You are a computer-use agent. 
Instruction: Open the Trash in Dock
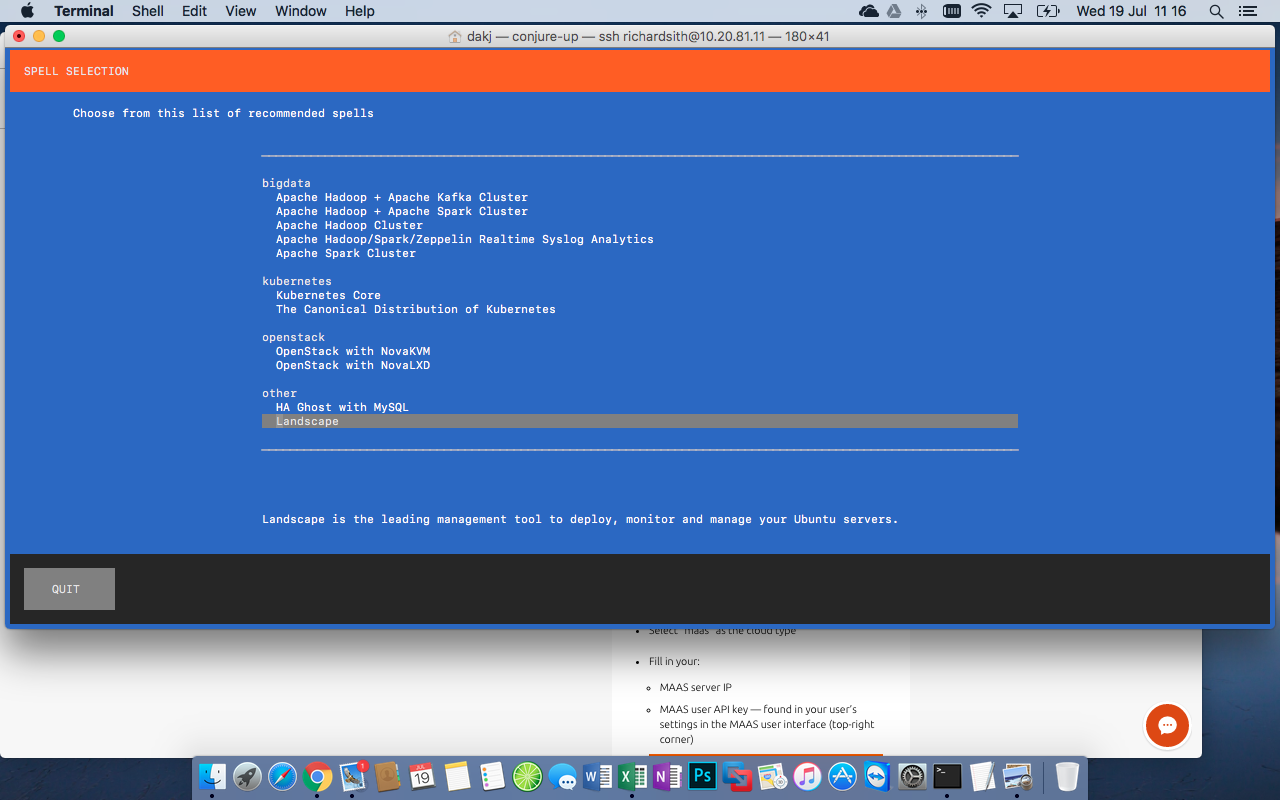point(1067,776)
